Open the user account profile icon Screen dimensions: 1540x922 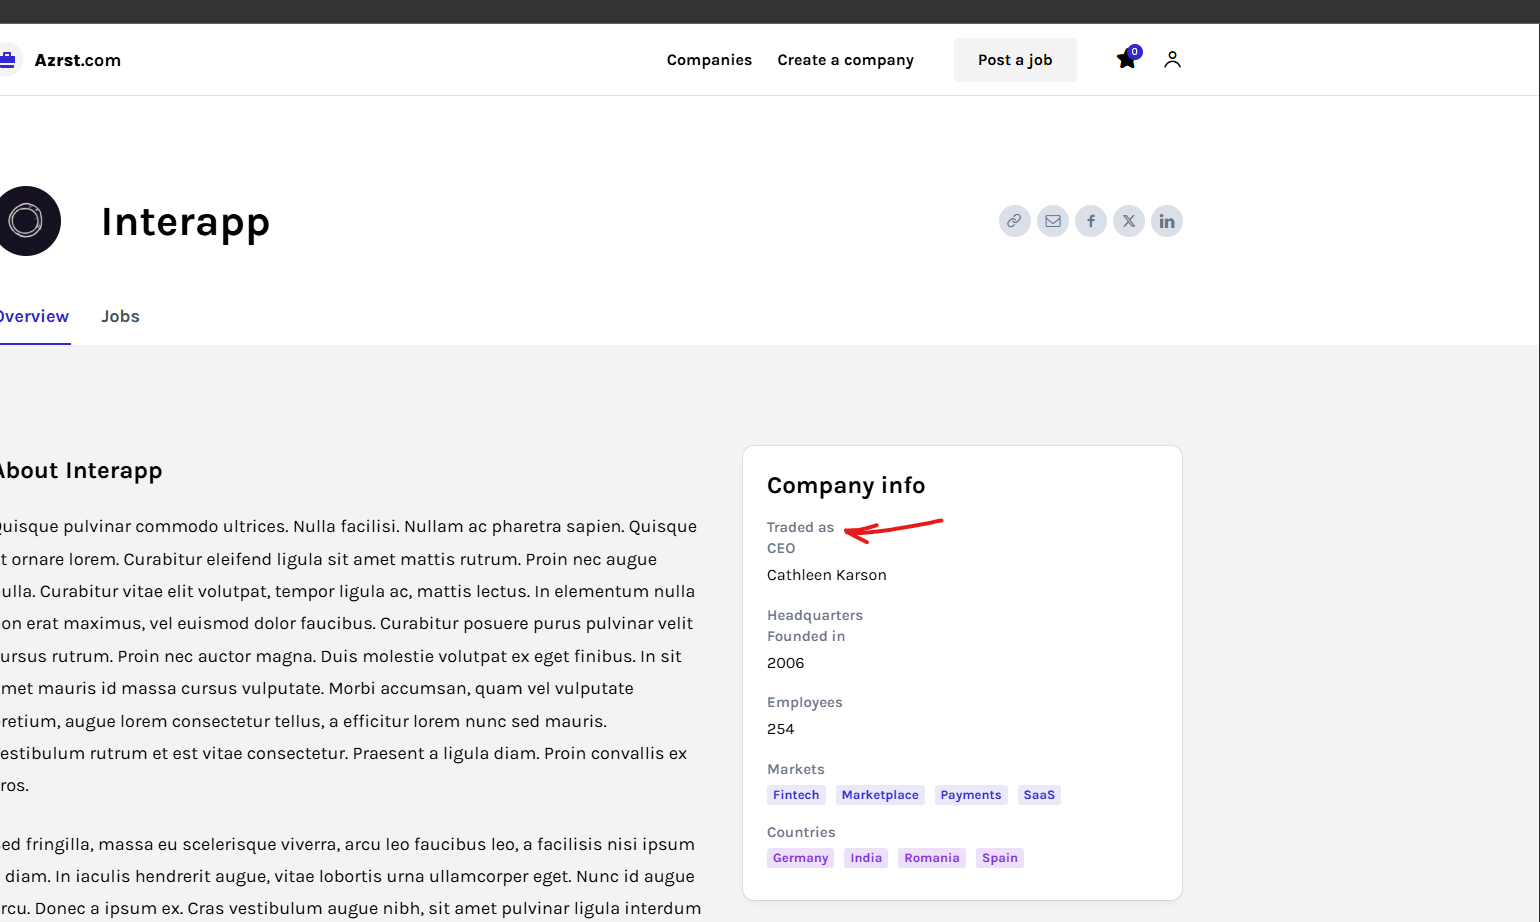(x=1172, y=60)
